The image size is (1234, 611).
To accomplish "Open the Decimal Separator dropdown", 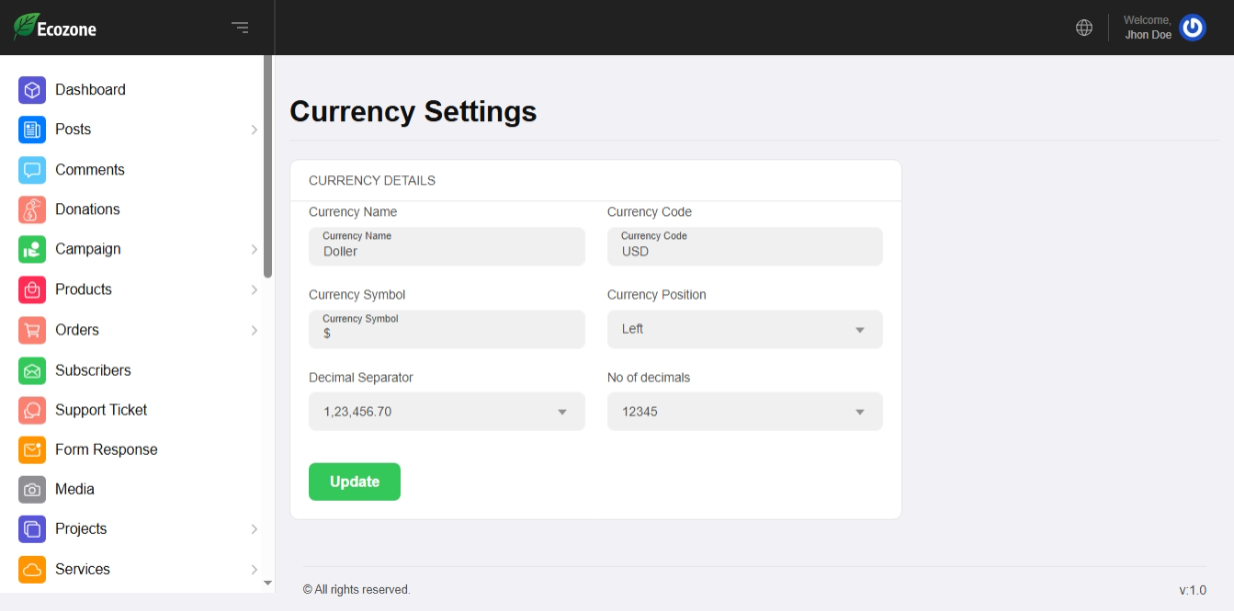I will pos(446,411).
